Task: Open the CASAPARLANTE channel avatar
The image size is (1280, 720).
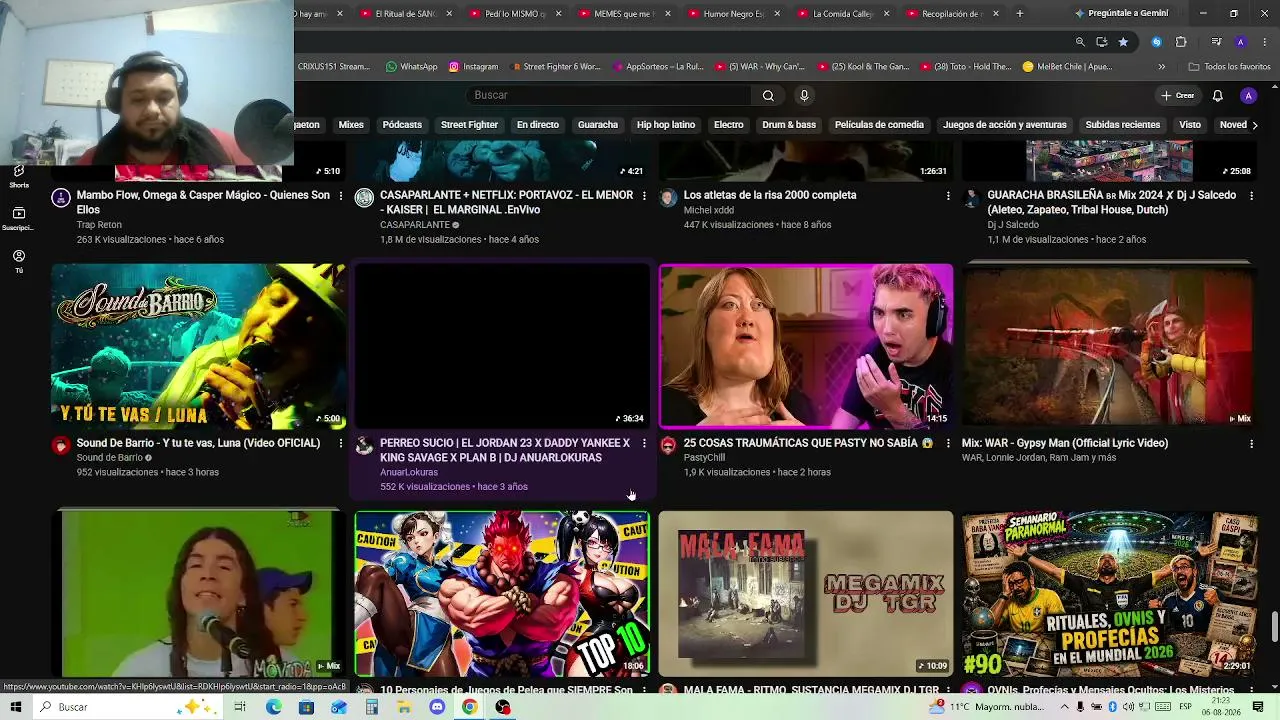Action: click(x=364, y=197)
